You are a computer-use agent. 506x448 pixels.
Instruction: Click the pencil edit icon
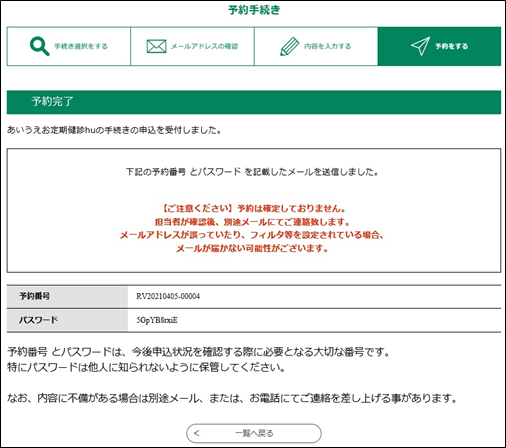point(289,46)
